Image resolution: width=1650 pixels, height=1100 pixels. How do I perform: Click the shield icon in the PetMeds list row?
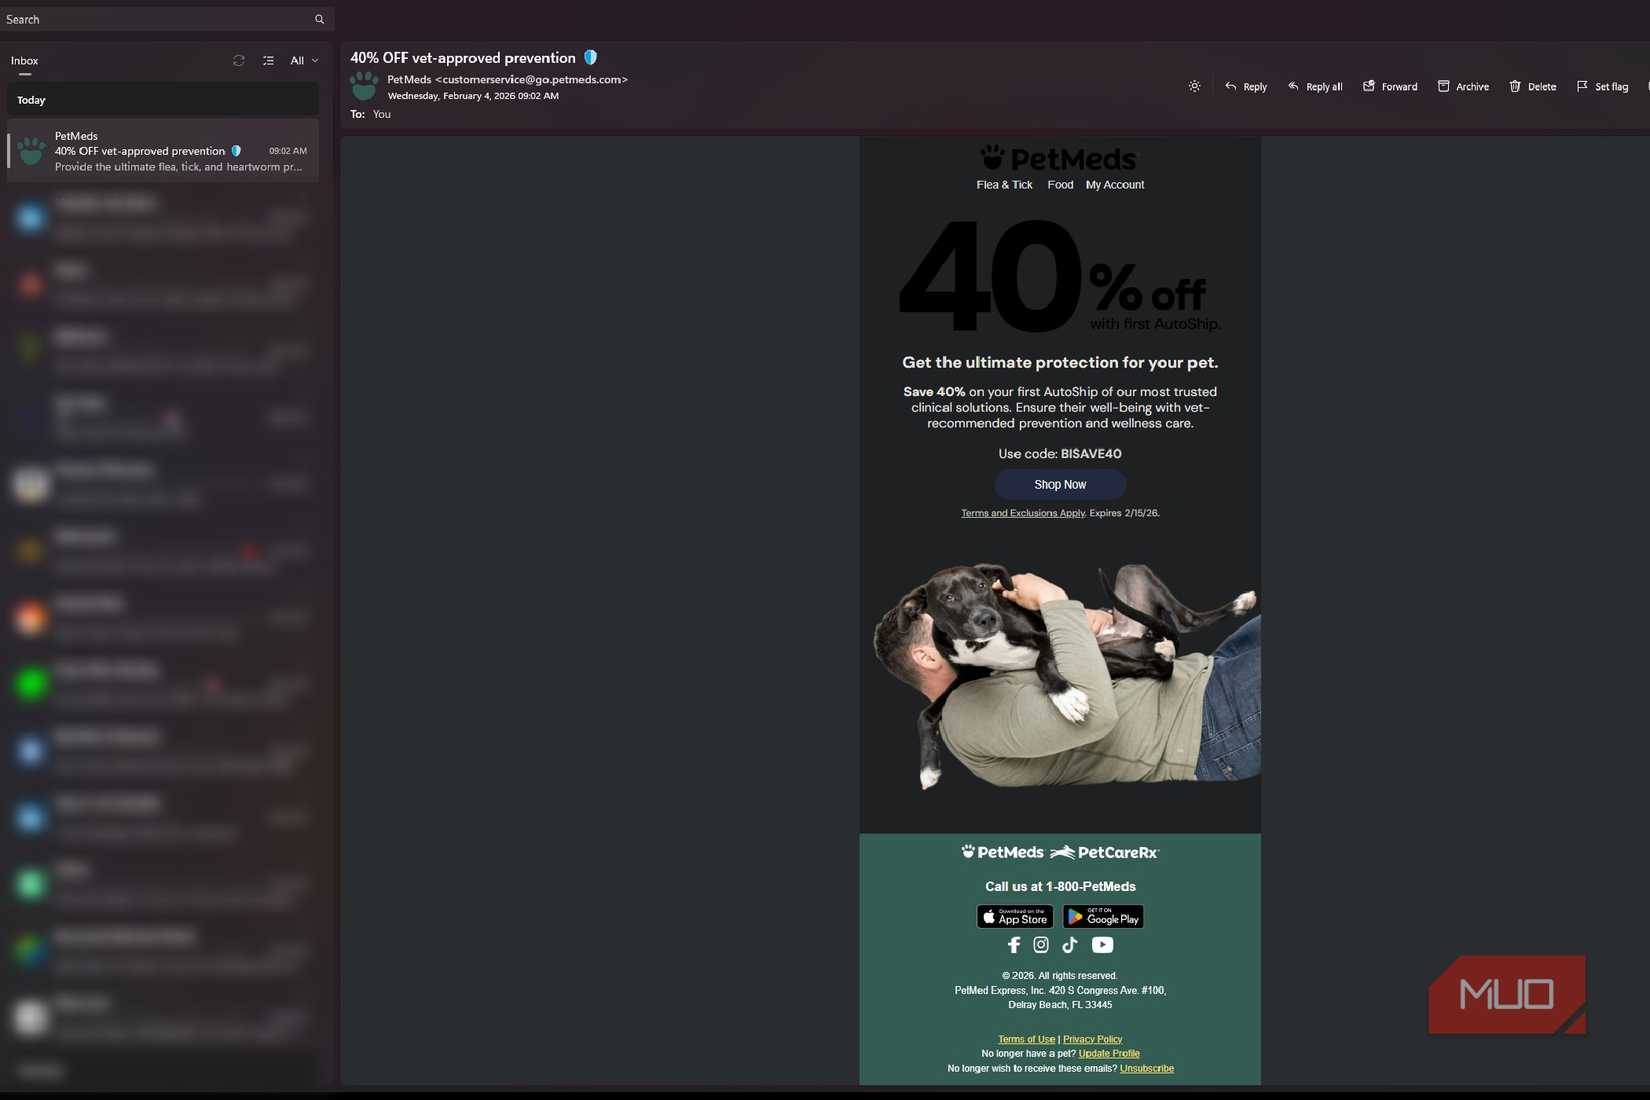236,151
